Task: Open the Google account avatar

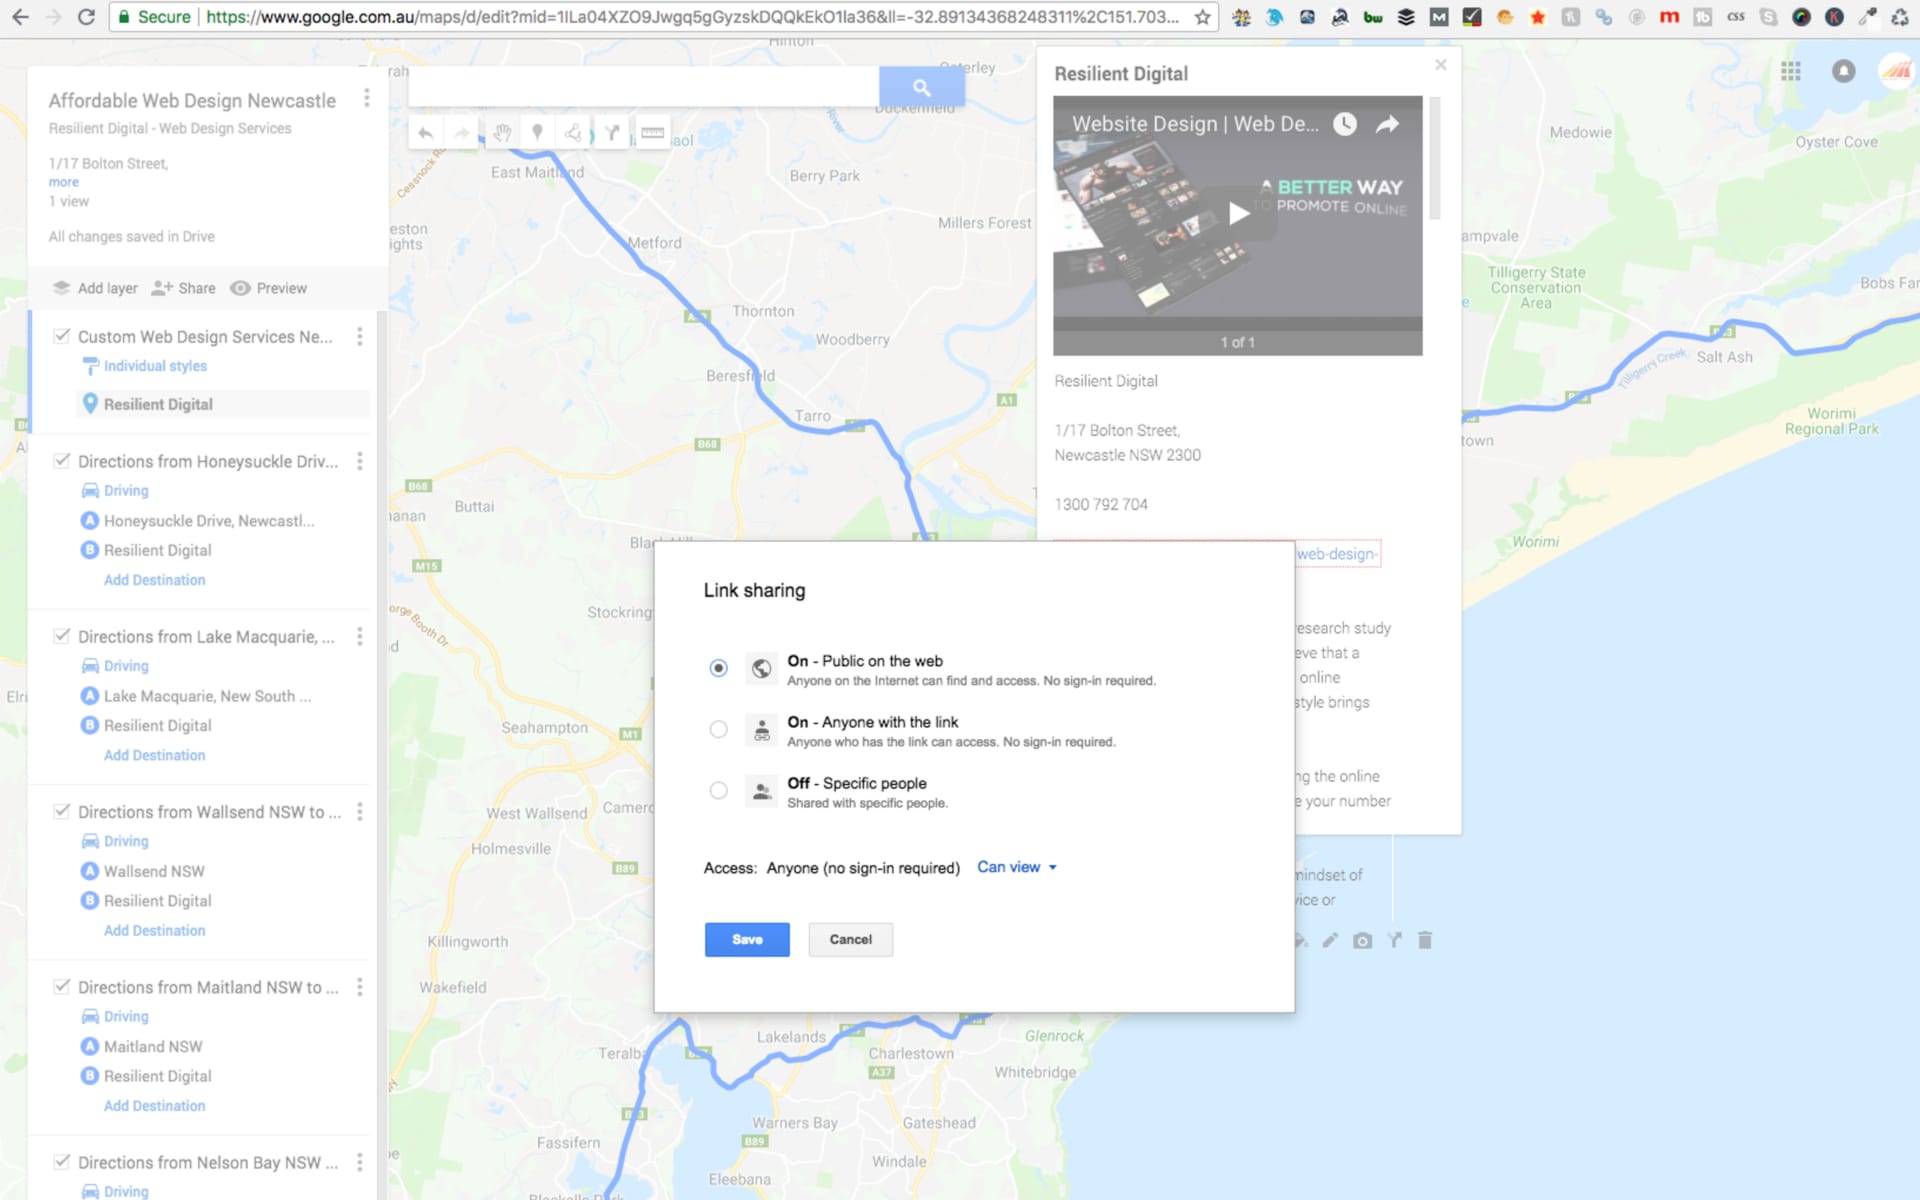Action: pos(1896,71)
